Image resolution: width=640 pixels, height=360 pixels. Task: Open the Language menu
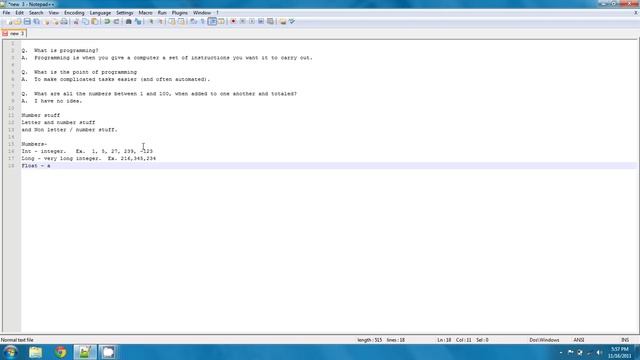pyautogui.click(x=100, y=13)
